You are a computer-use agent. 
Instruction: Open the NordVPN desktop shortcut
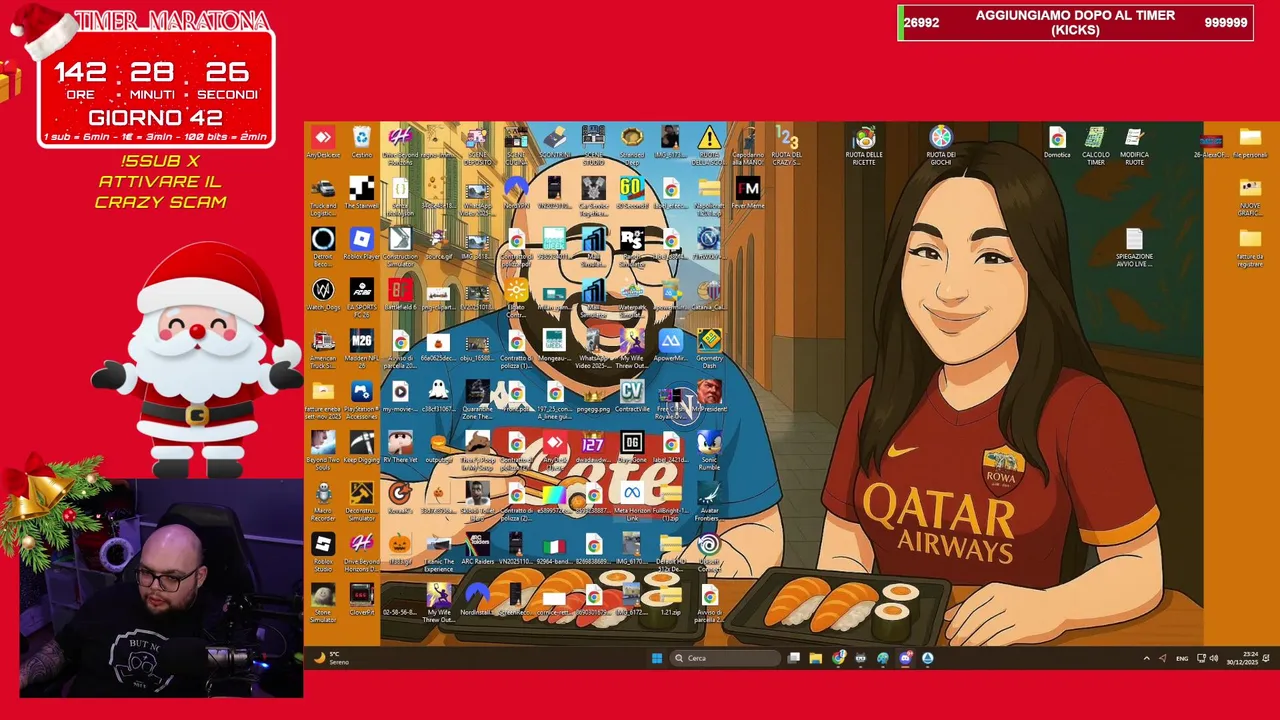516,194
